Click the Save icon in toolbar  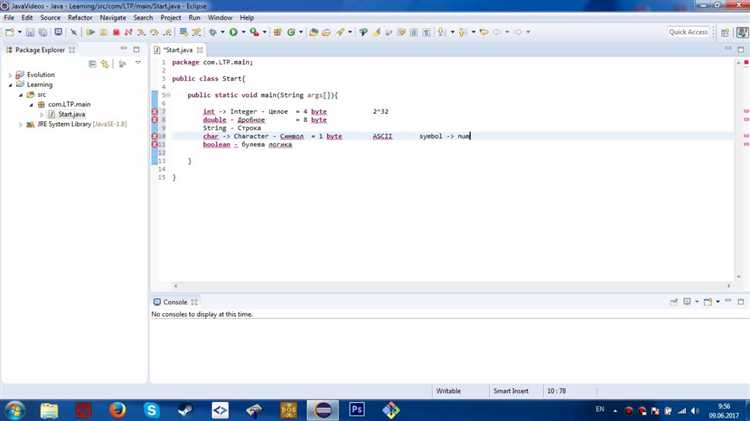30,32
